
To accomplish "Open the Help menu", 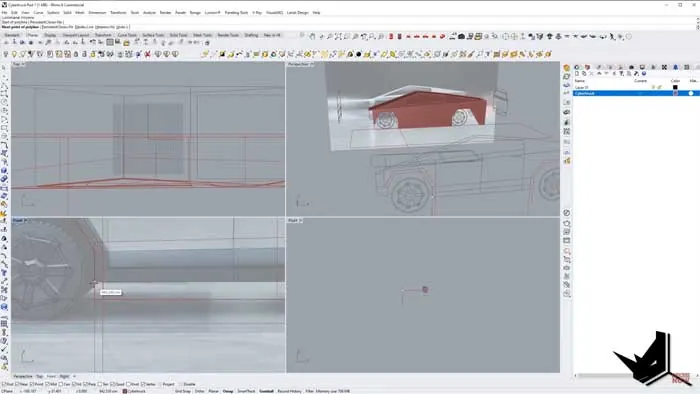I will (317, 12).
